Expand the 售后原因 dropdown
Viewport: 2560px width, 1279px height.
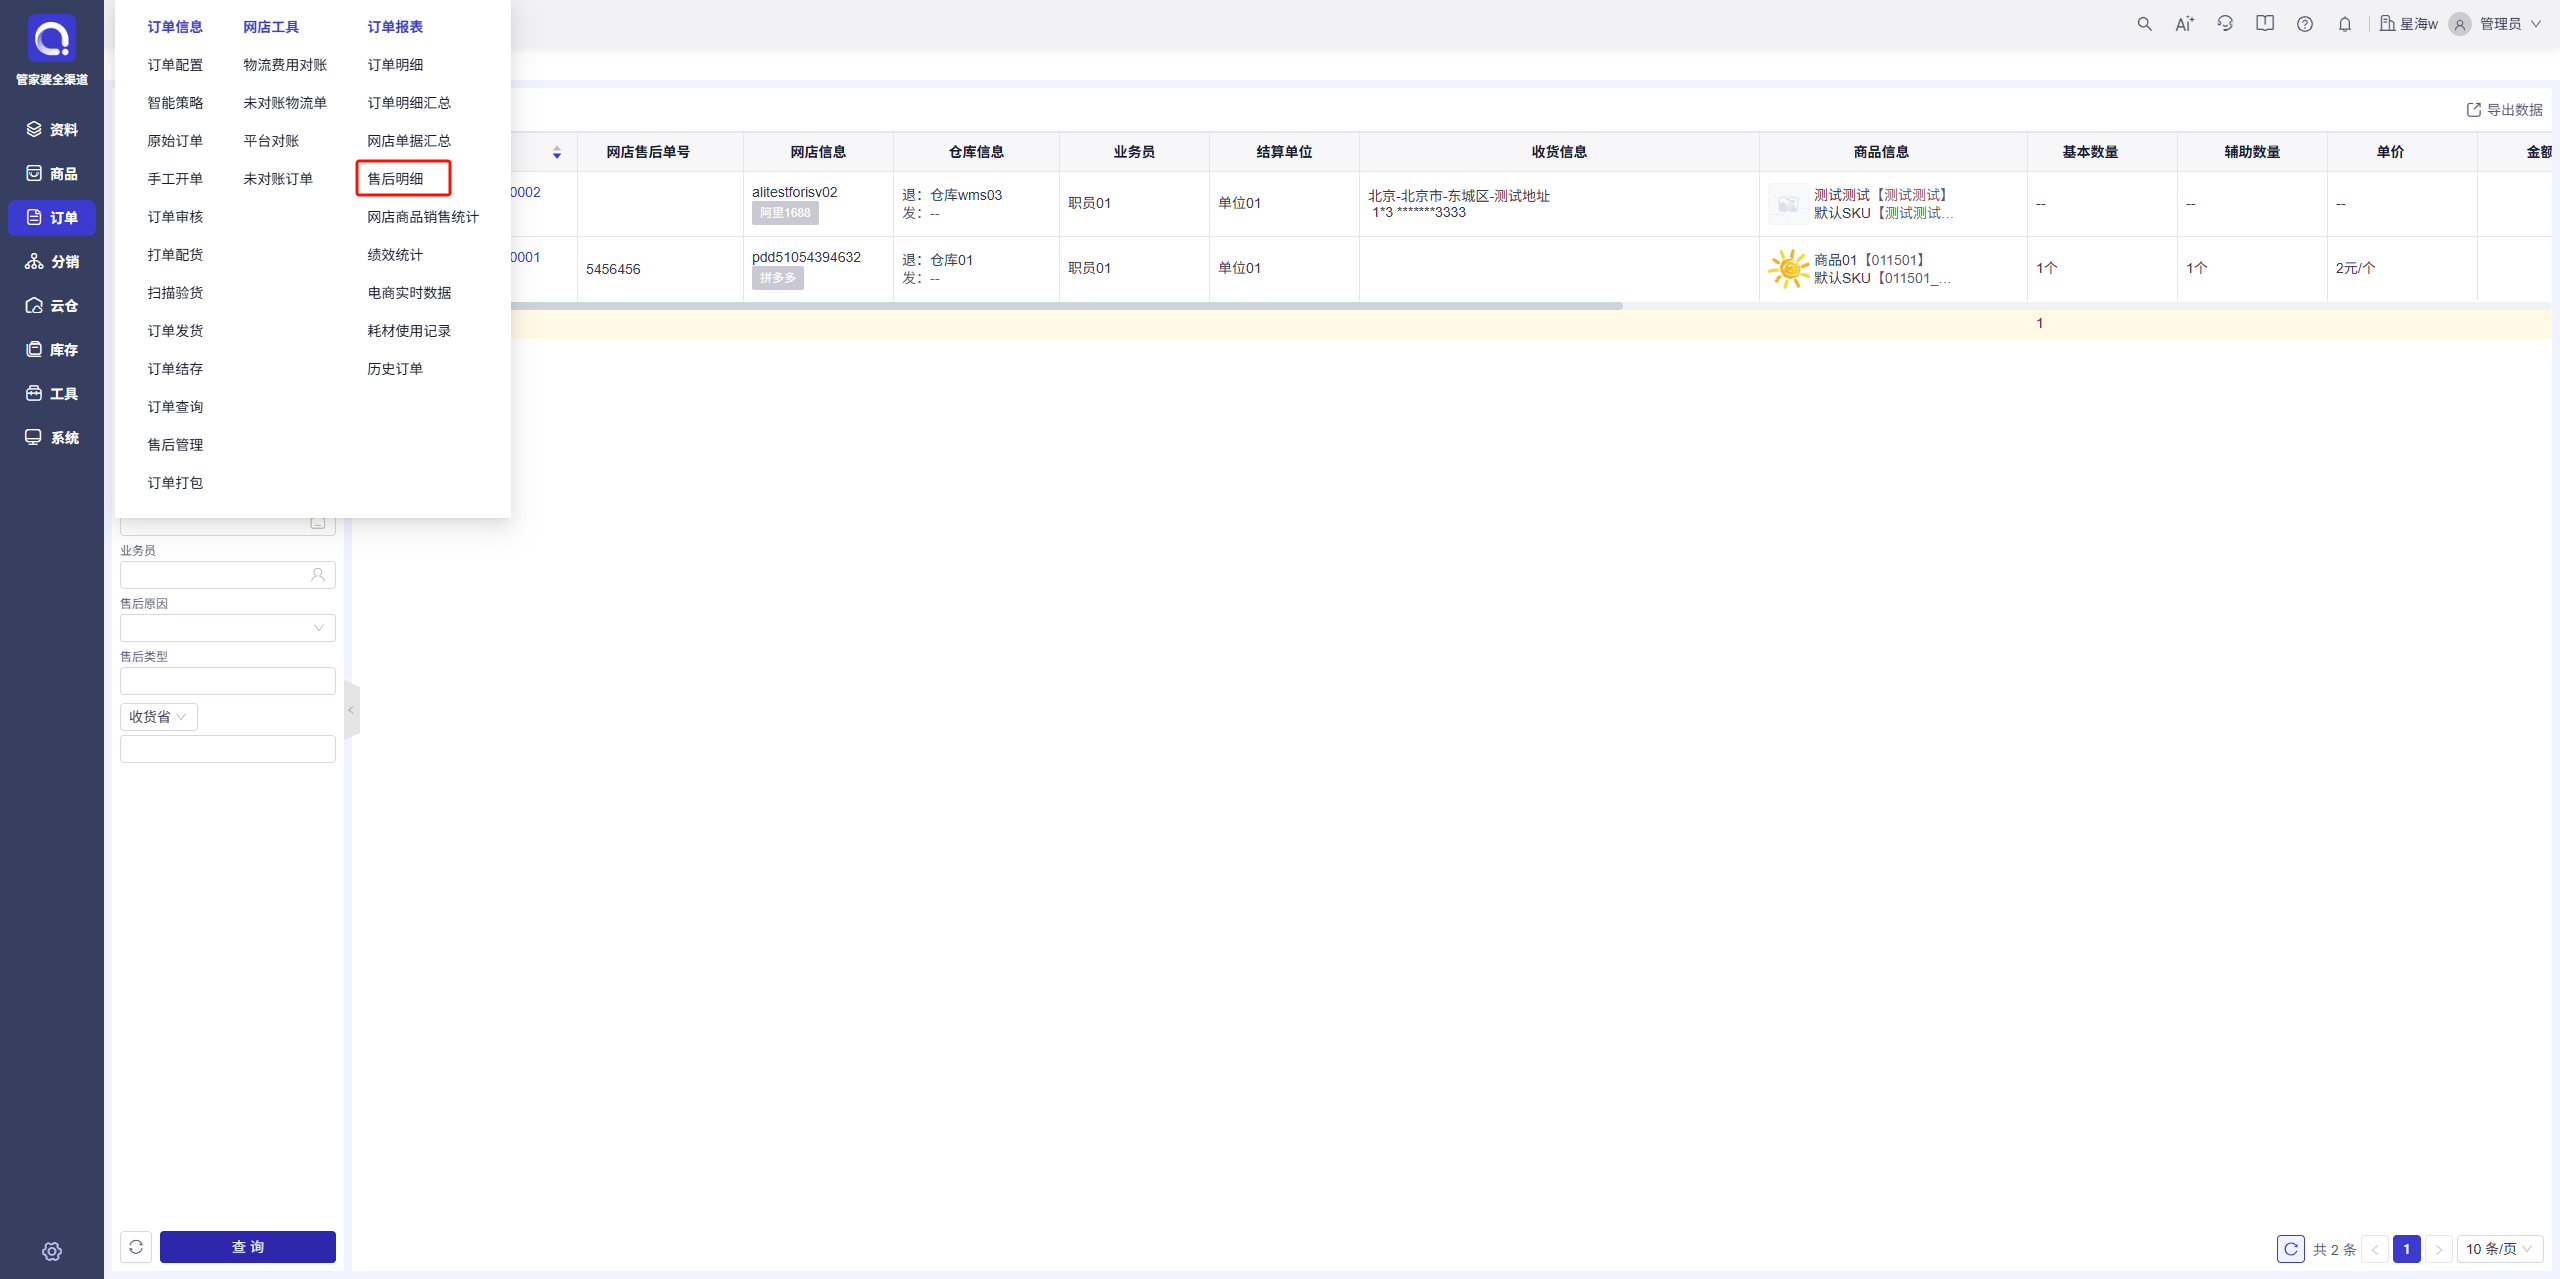coord(228,628)
